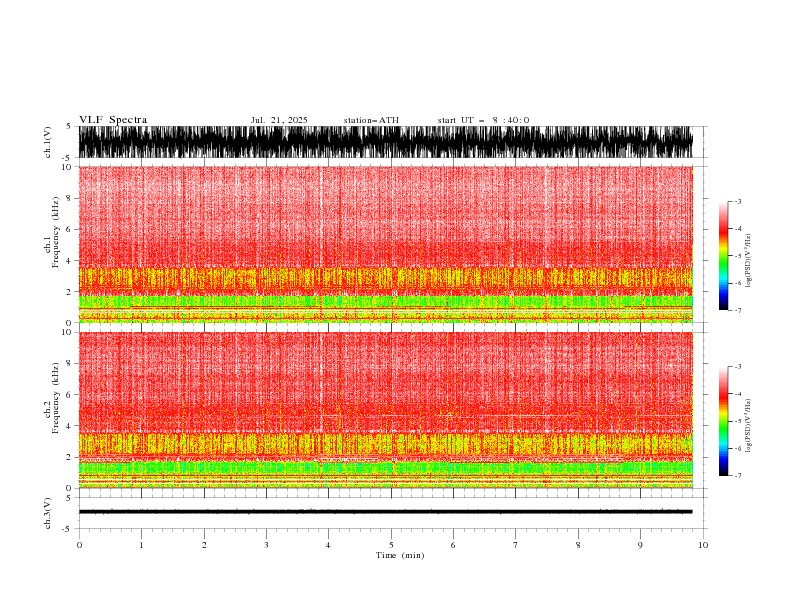Click time-axis tick label "2"

pyautogui.click(x=204, y=545)
